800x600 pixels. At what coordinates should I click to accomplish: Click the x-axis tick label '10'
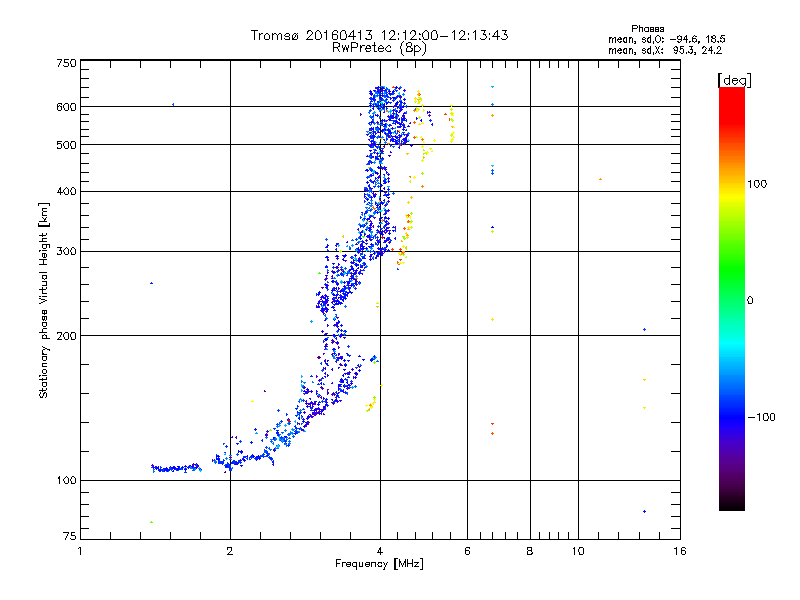pyautogui.click(x=578, y=551)
